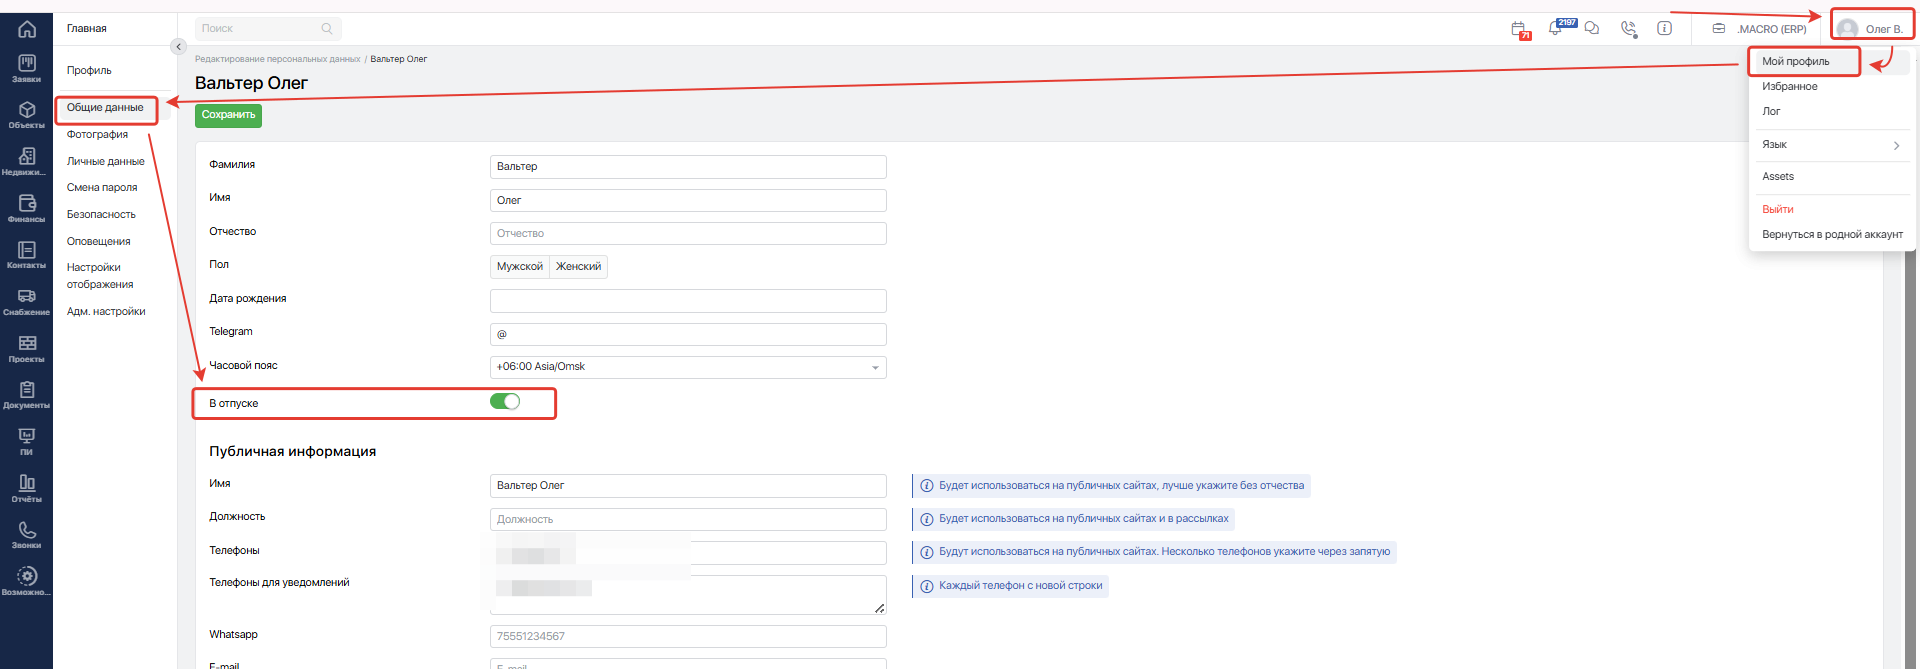Open Смена пароля in profile menu
The width and height of the screenshot is (1920, 669).
[x=102, y=188]
